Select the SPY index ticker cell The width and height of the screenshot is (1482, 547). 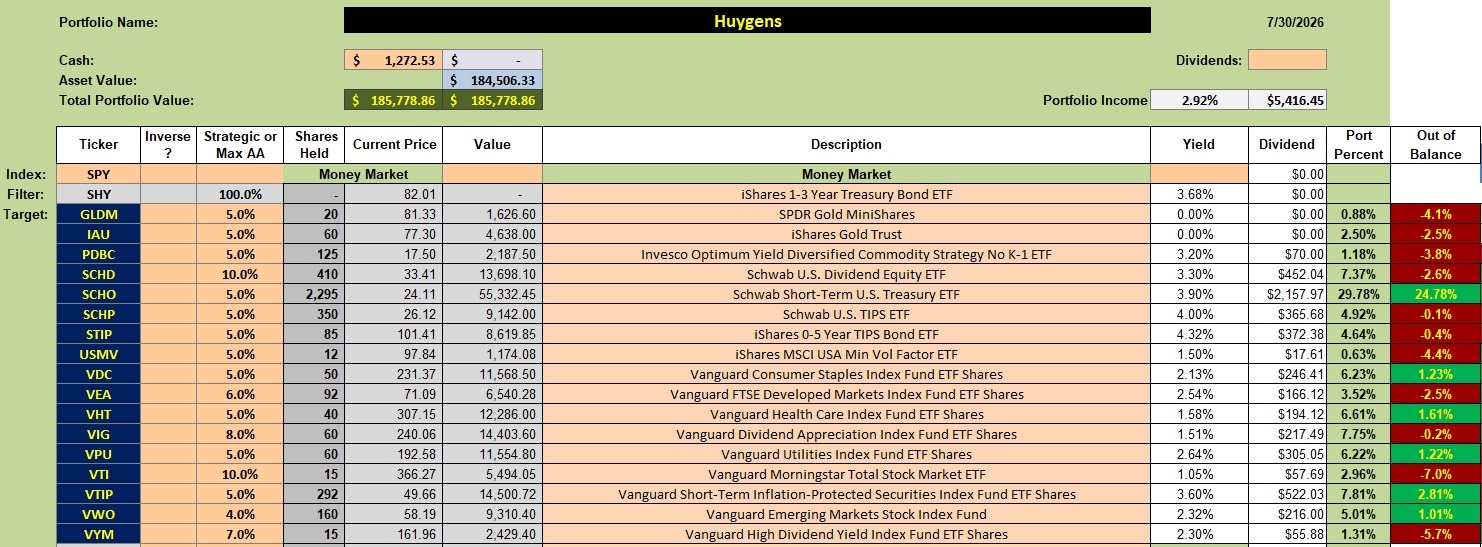(x=98, y=174)
